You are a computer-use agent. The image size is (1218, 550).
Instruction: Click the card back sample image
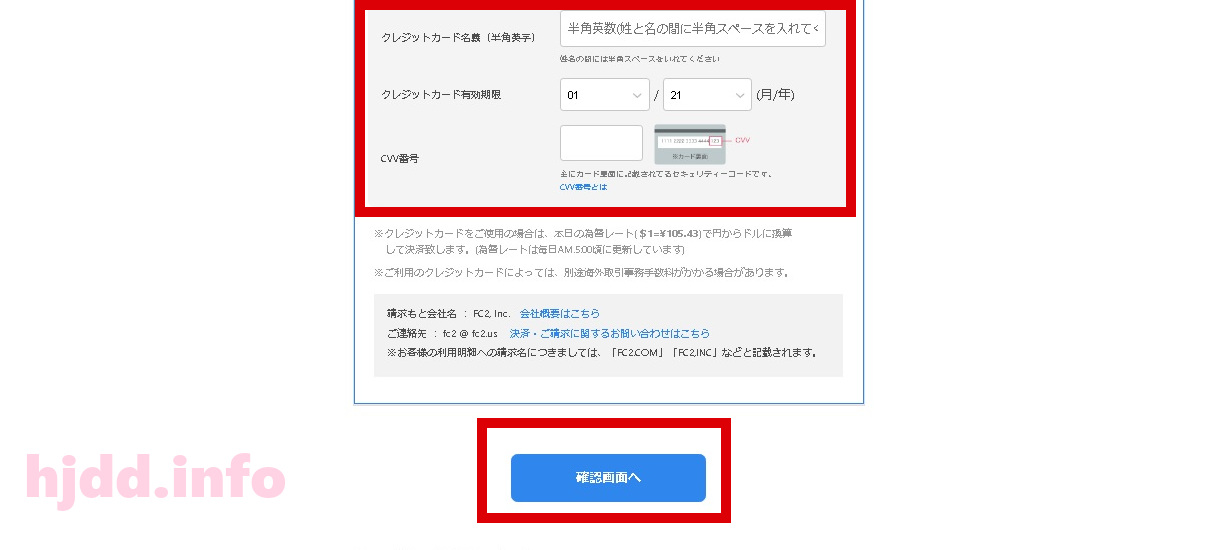tap(690, 144)
